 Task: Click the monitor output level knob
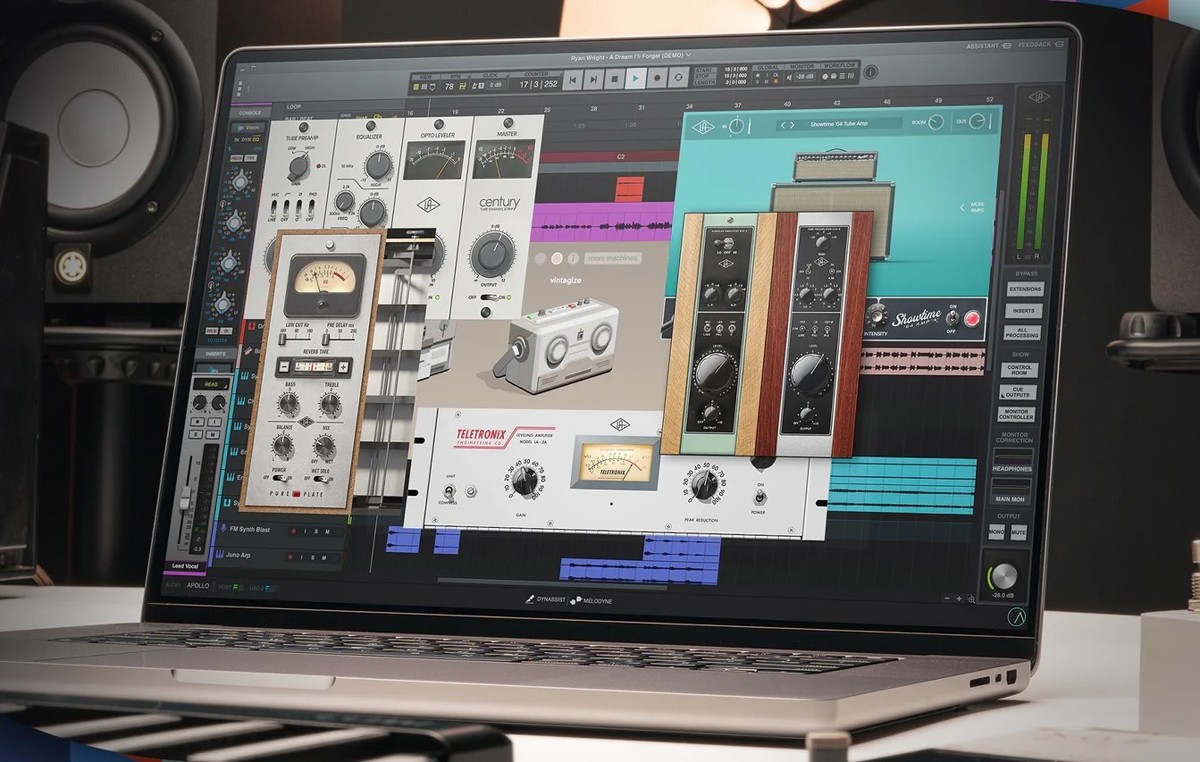point(1005,575)
